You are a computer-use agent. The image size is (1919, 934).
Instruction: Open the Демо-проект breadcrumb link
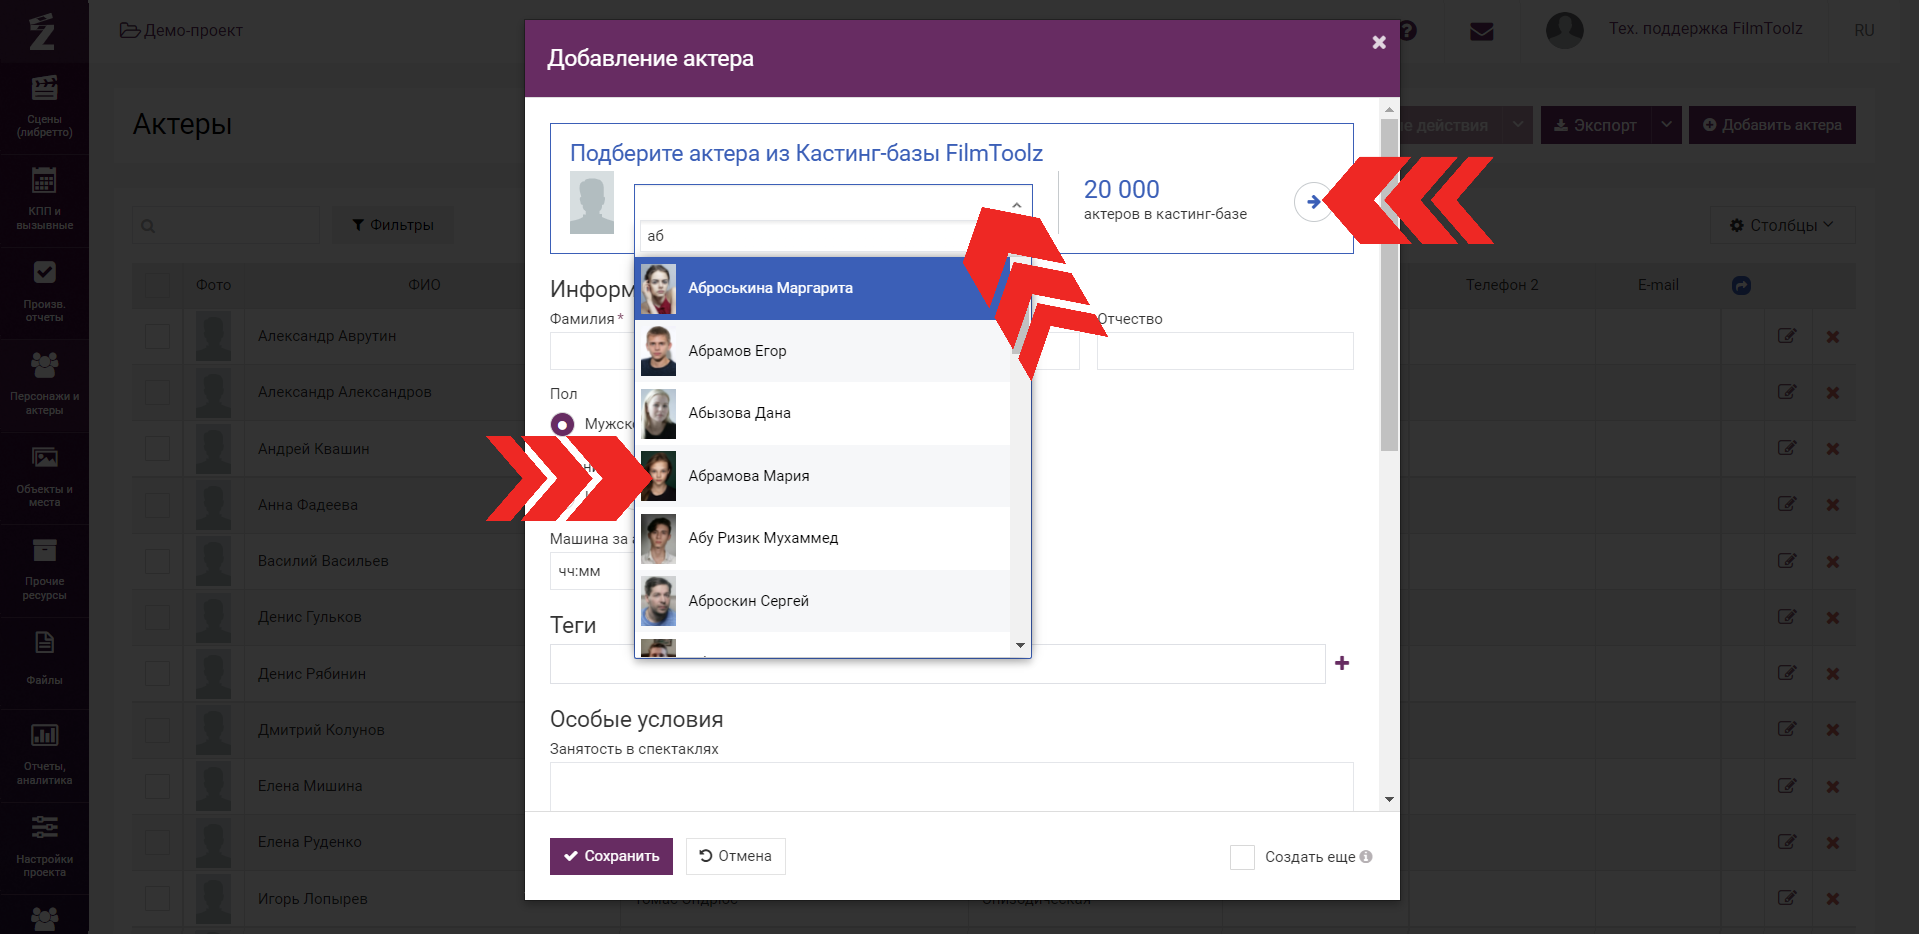coord(182,30)
